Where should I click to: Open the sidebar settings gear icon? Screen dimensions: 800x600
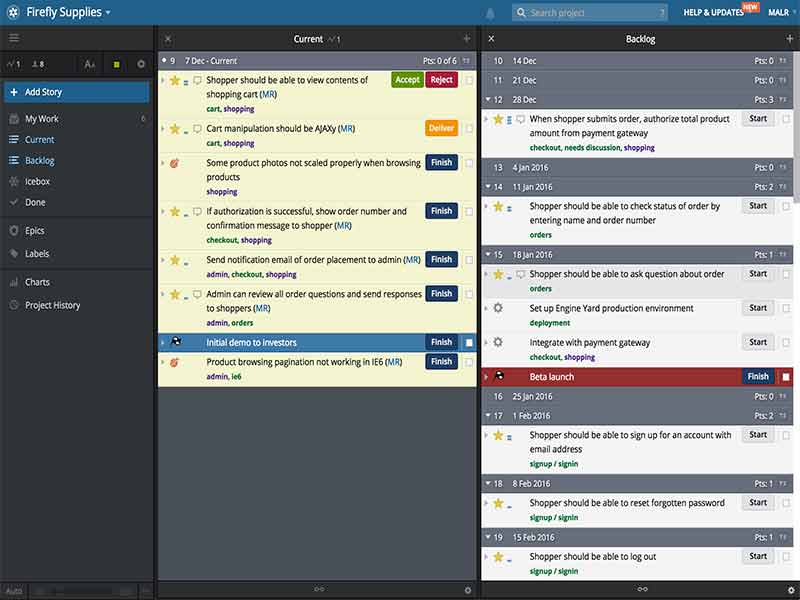pos(141,63)
